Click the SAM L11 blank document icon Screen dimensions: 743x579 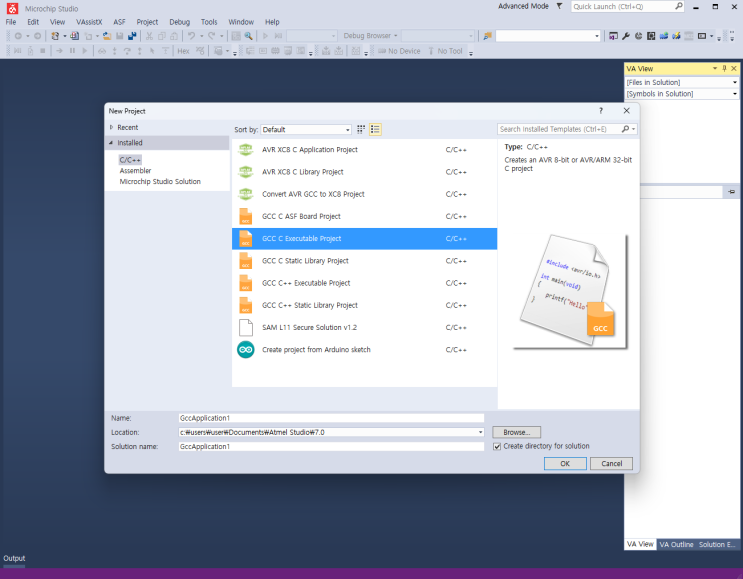245,327
